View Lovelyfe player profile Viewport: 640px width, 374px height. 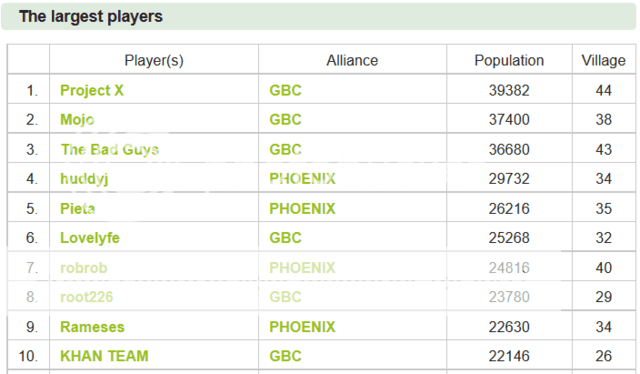point(90,238)
